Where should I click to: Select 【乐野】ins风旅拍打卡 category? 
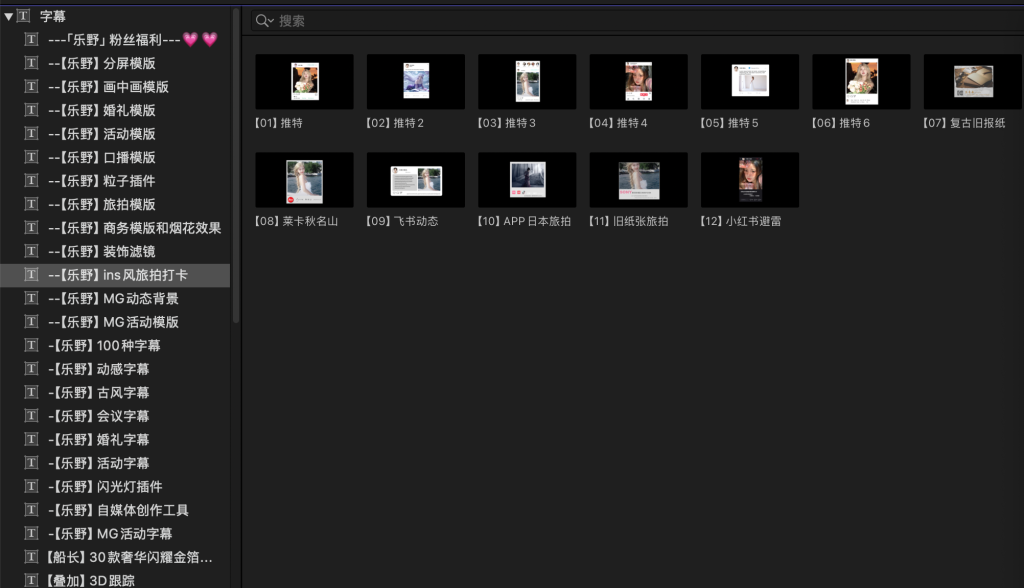(x=115, y=275)
